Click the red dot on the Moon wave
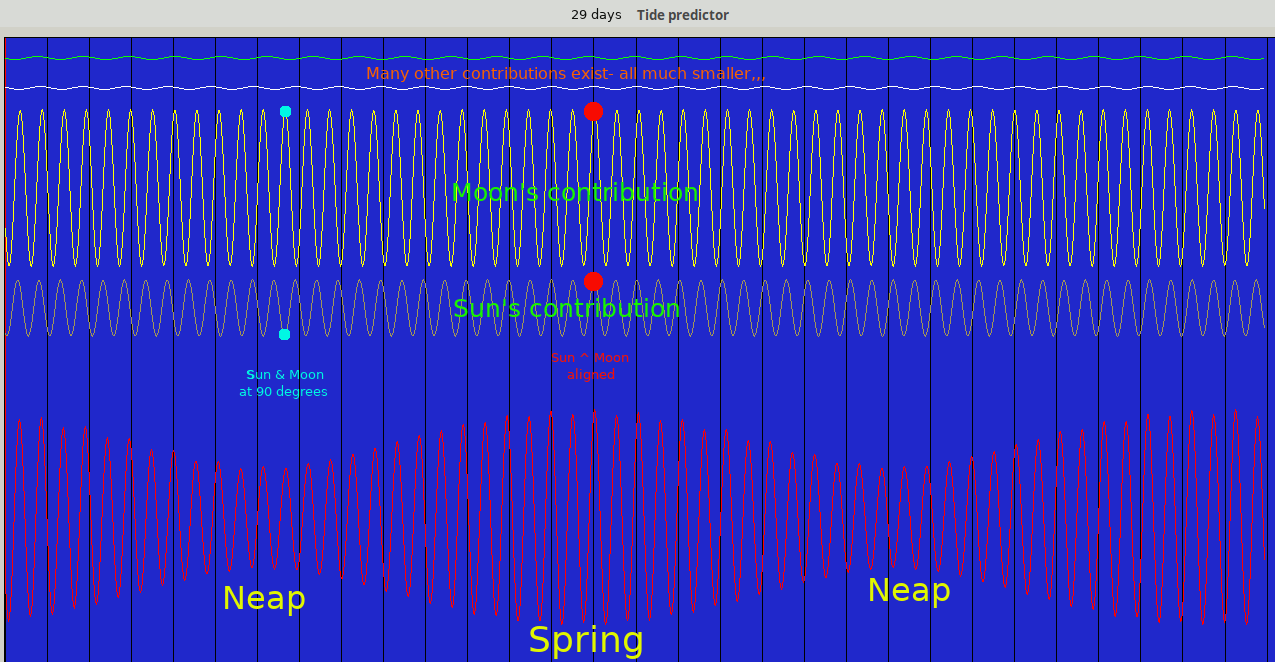Screen dimensions: 1275x662 [x=593, y=111]
